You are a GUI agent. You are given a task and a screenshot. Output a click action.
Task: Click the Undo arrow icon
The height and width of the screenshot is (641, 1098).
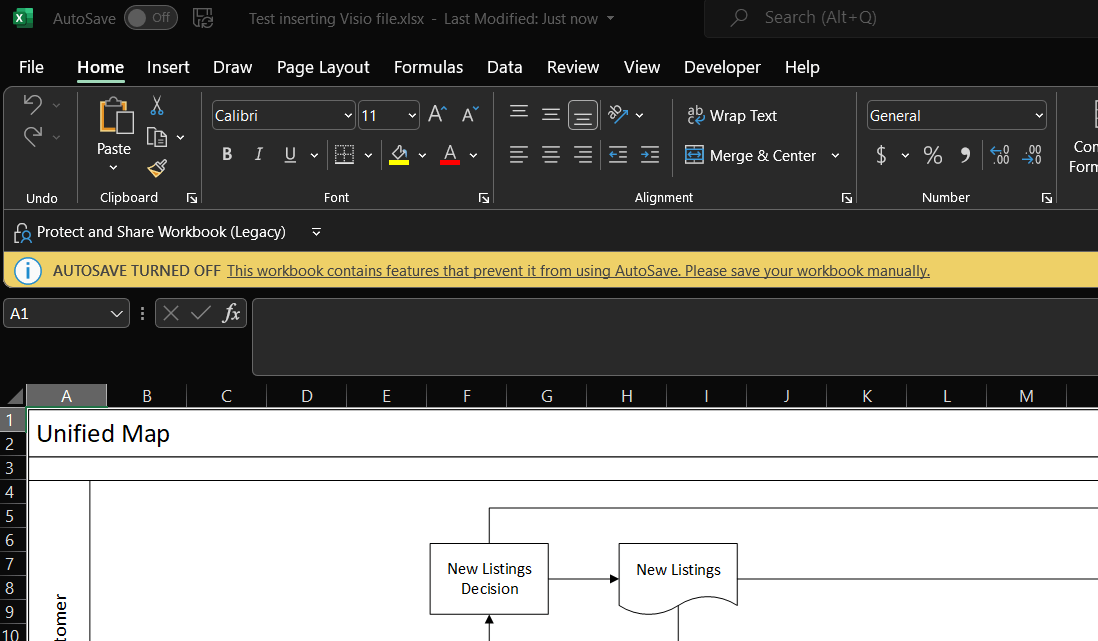(x=32, y=104)
